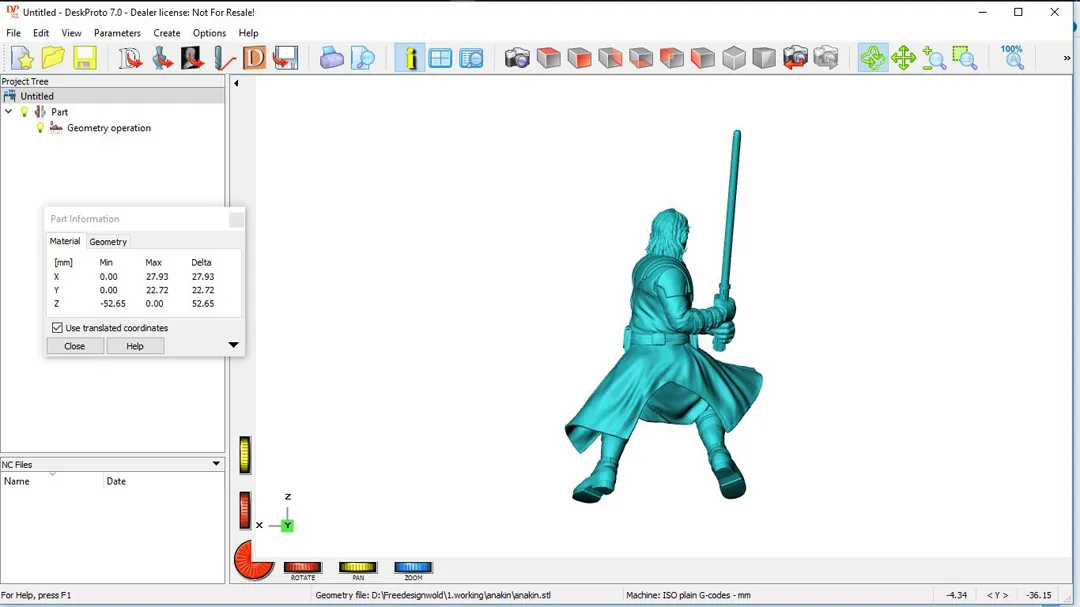Image resolution: width=1080 pixels, height=607 pixels.
Task: Toggle Geometry operation visibility light bulb
Action: [x=40, y=128]
